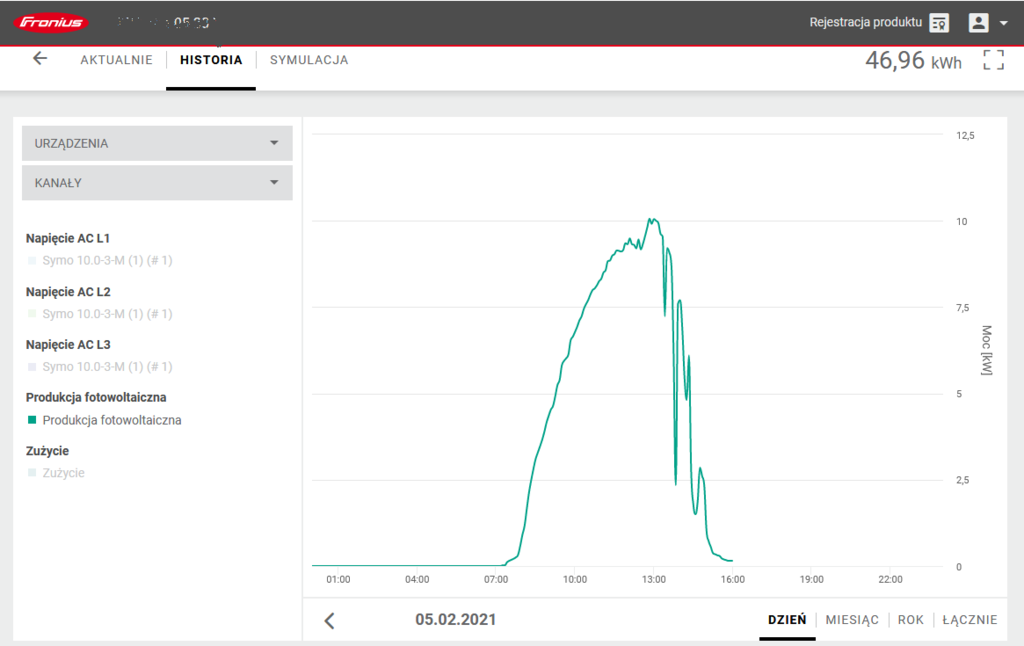This screenshot has height=646, width=1024.
Task: Expand the URZĄDZENIA dropdown
Action: 157,143
